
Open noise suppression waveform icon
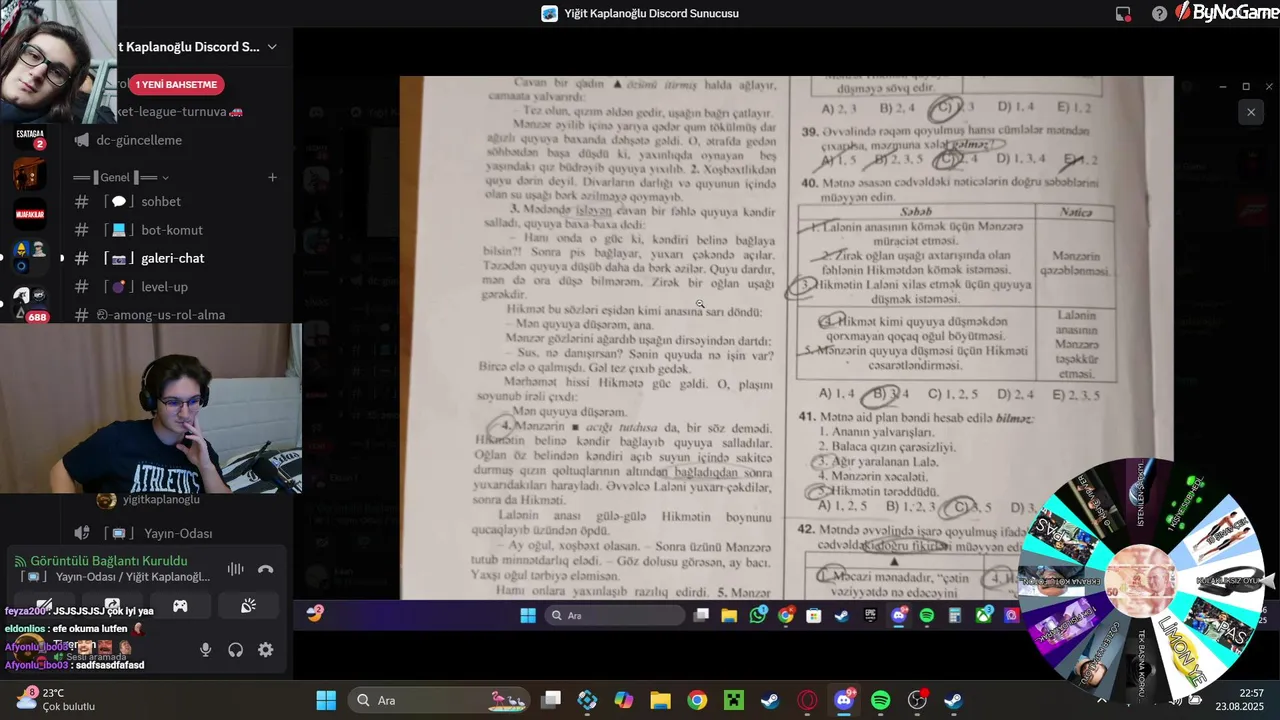(235, 569)
